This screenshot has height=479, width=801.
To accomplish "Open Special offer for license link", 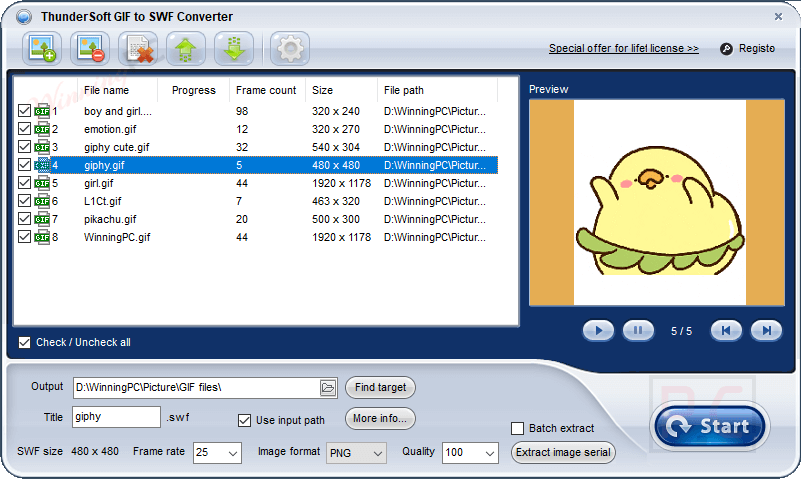I will tap(624, 49).
